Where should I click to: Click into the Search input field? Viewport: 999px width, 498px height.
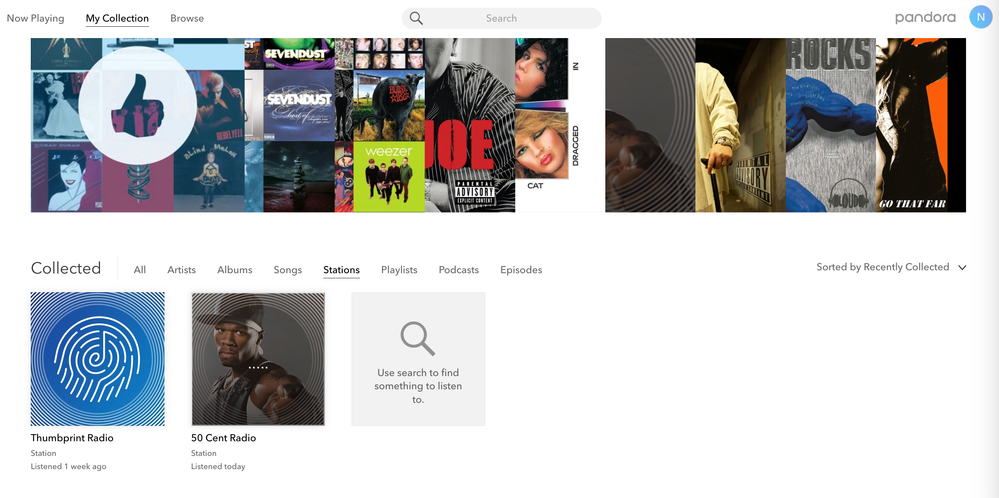510,18
